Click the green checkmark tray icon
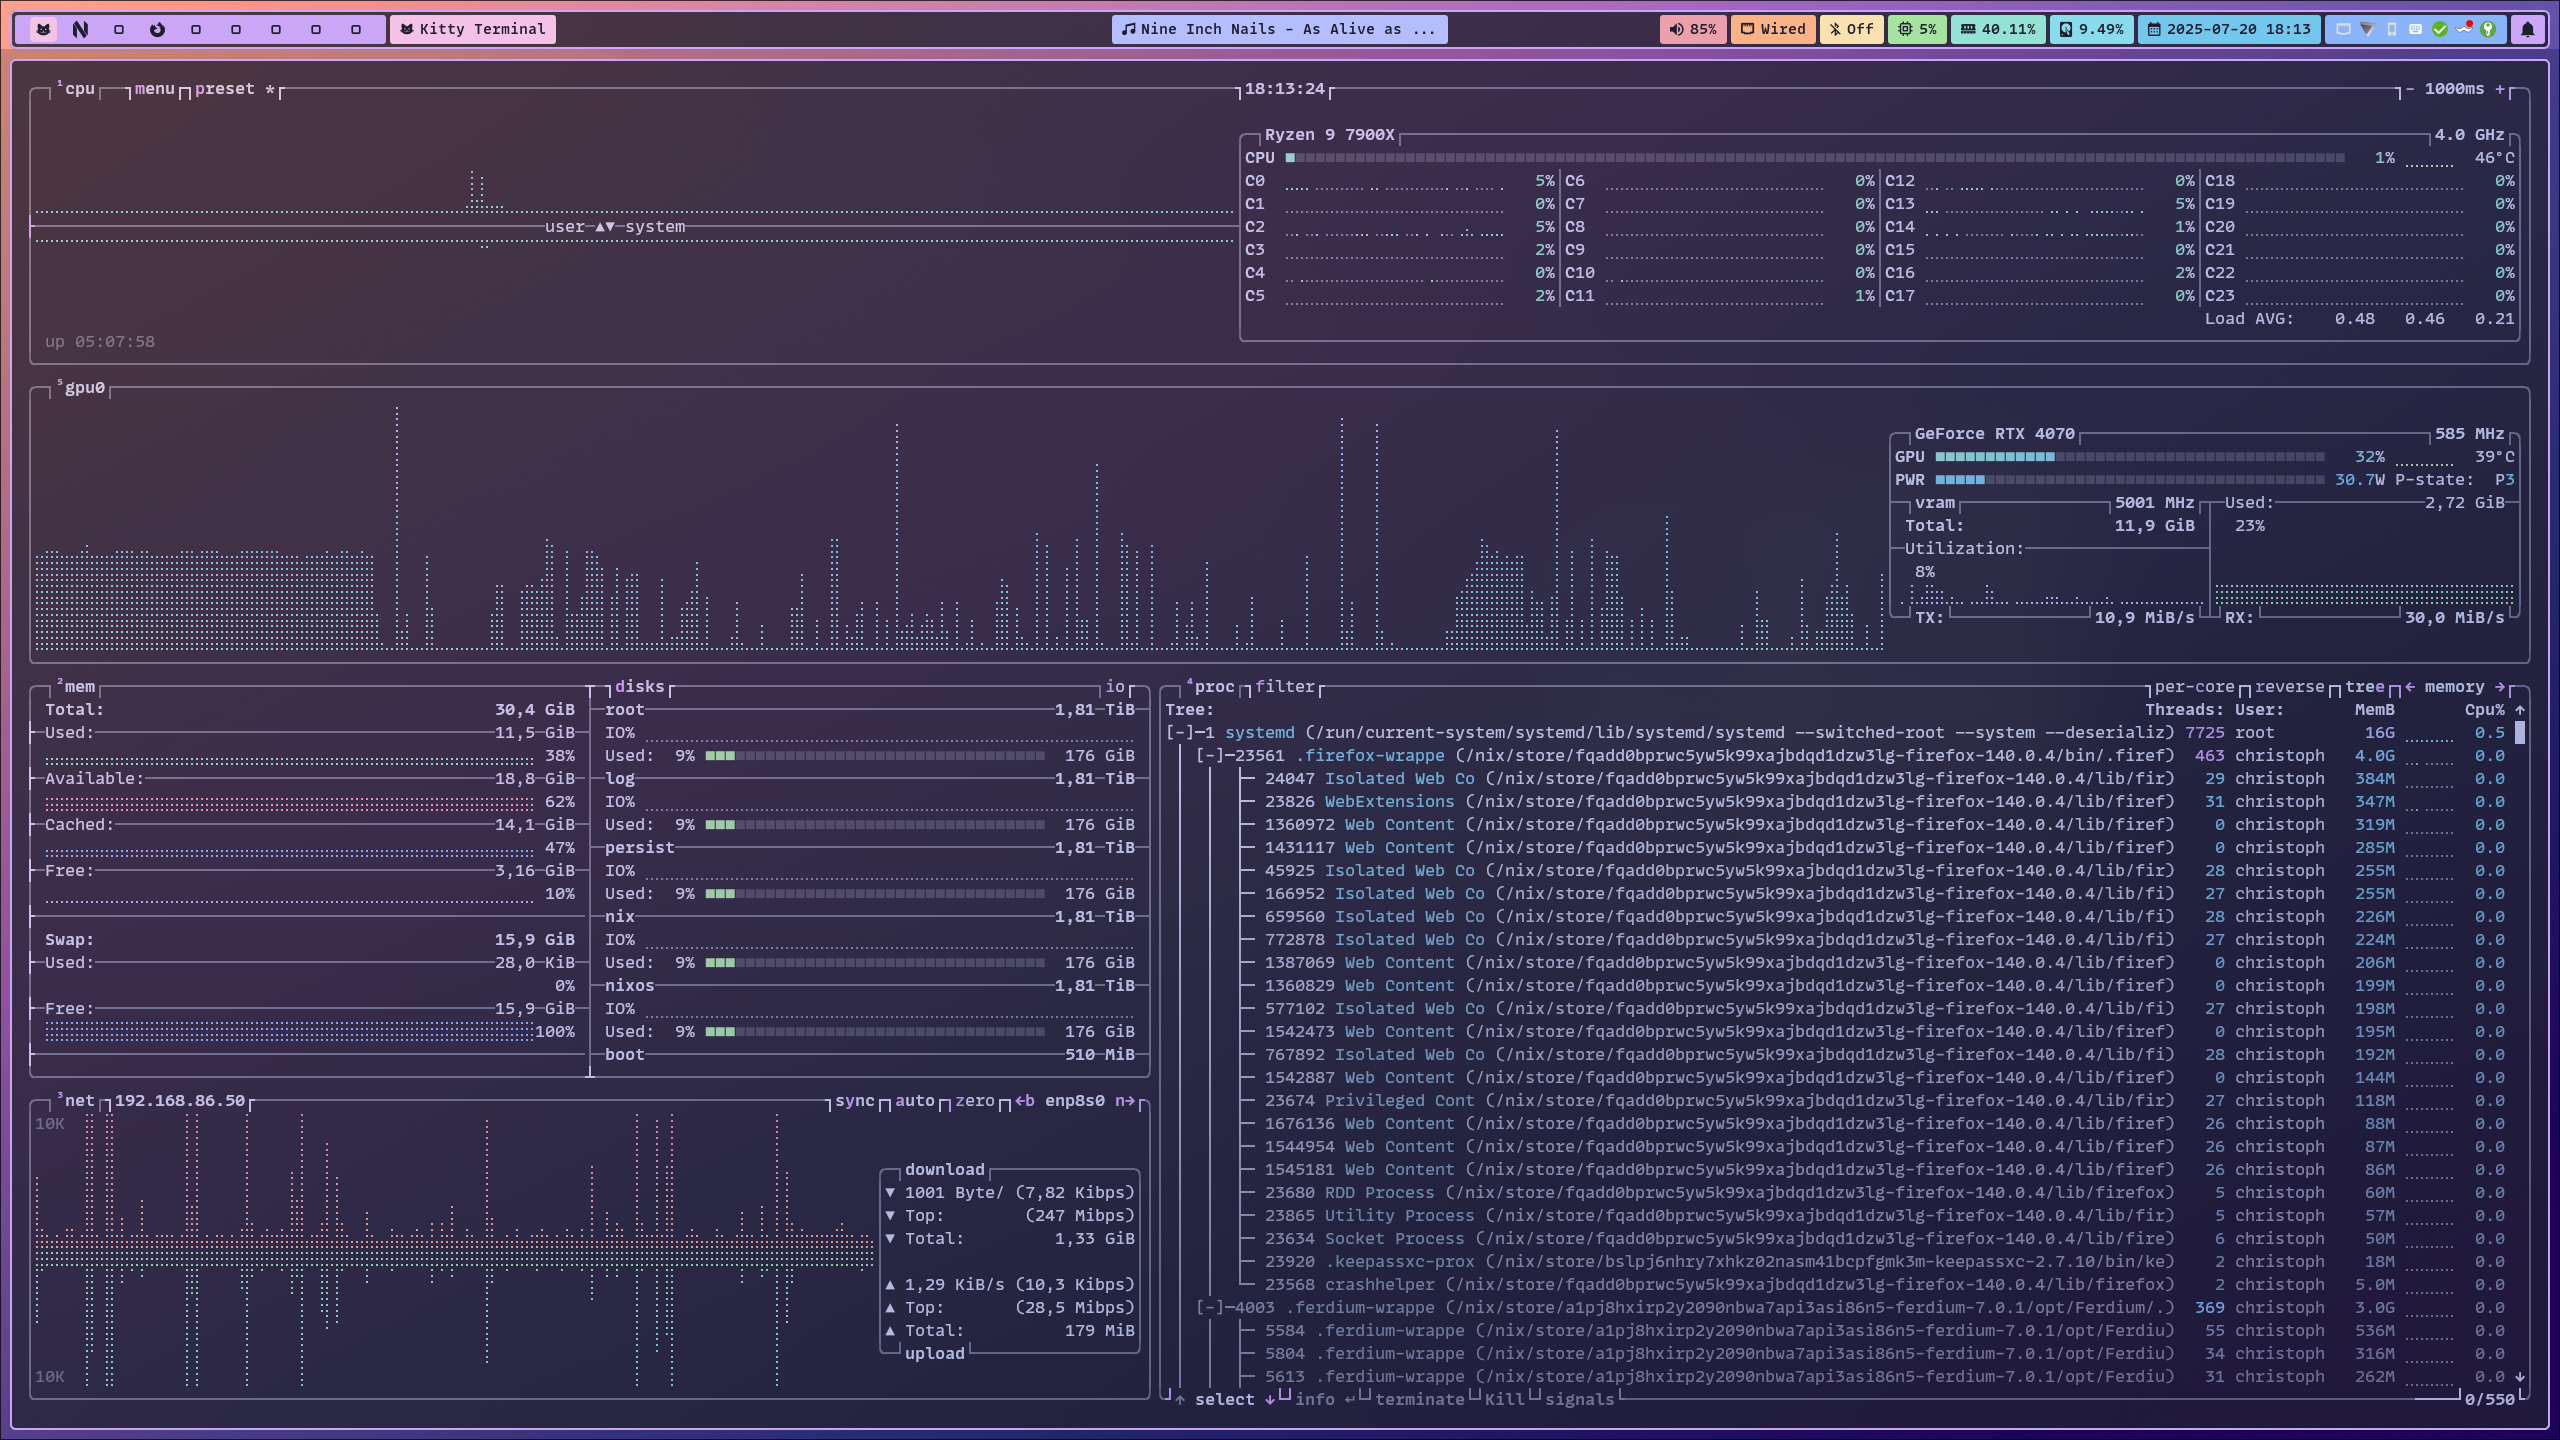This screenshot has height=1440, width=2560. coord(2440,29)
